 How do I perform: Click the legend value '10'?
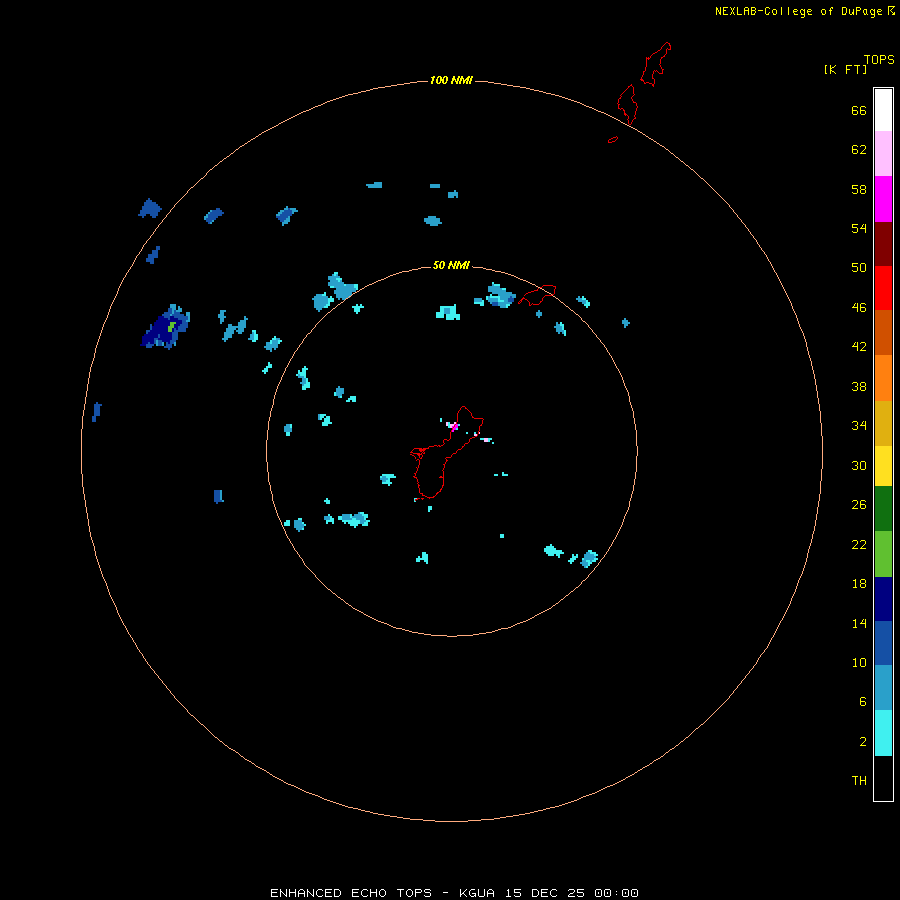tap(859, 662)
